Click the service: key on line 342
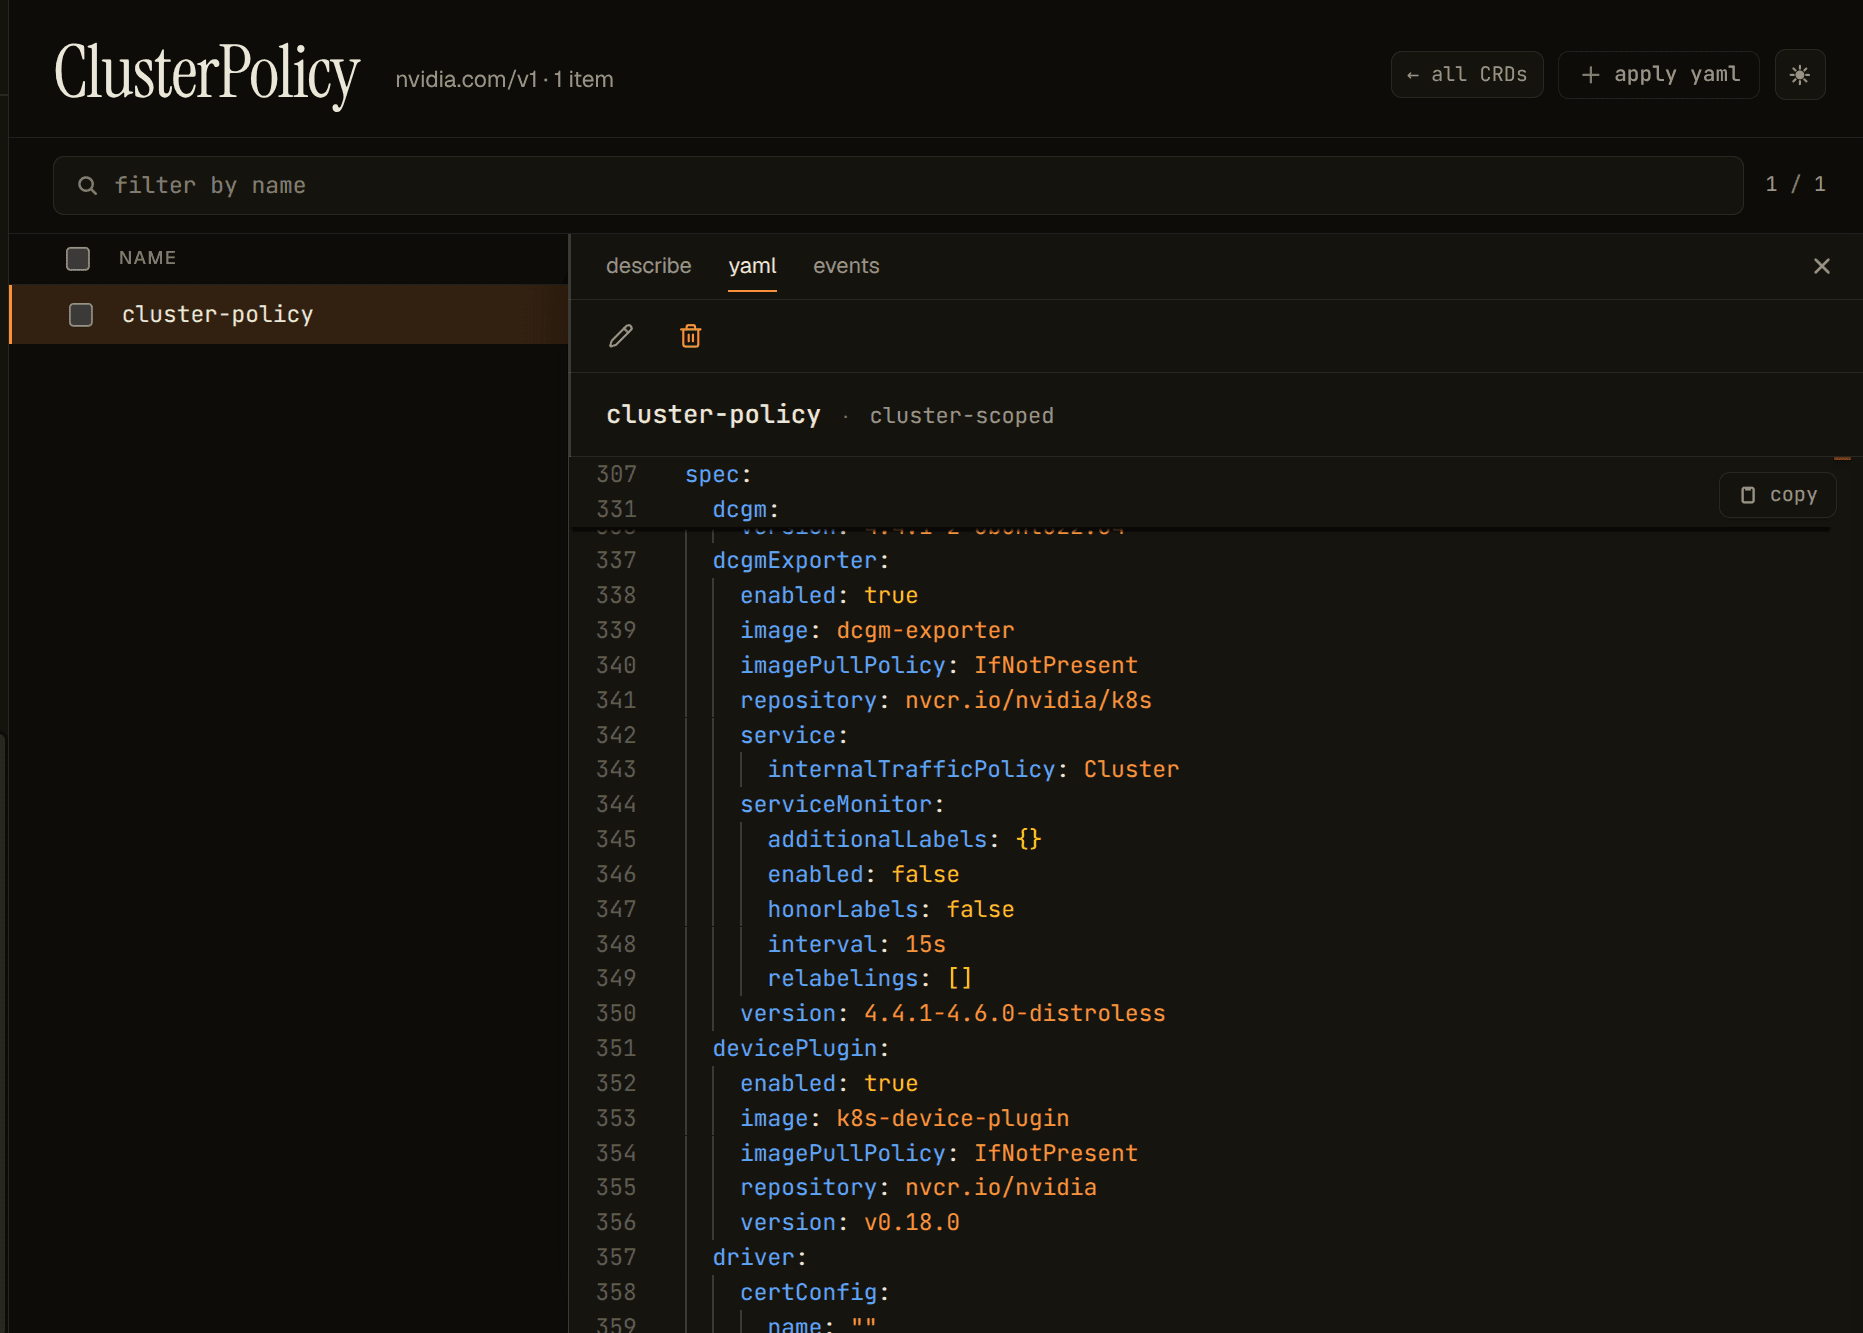The image size is (1863, 1333). pyautogui.click(x=794, y=736)
